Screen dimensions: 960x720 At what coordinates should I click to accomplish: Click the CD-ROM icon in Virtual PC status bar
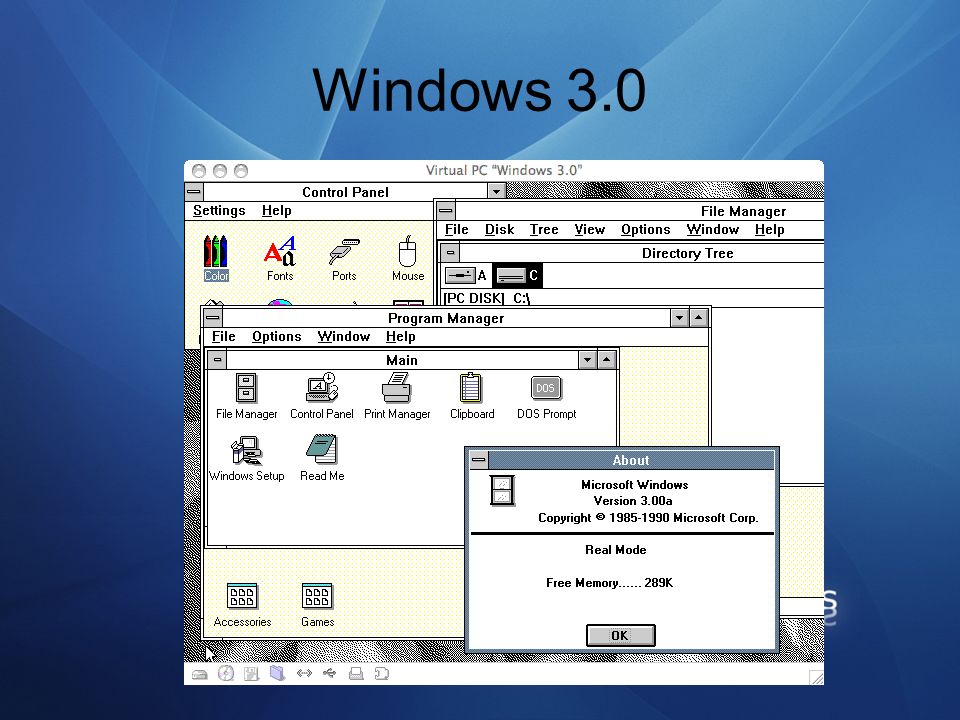(226, 673)
